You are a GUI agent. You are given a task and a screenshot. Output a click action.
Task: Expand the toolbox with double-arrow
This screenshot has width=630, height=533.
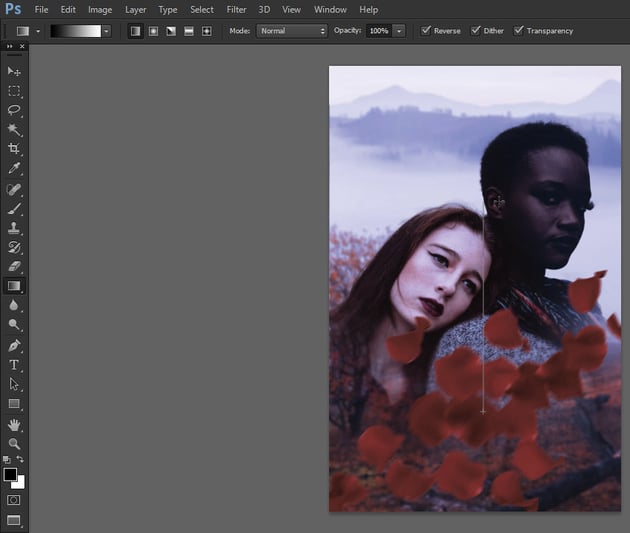pos(10,47)
